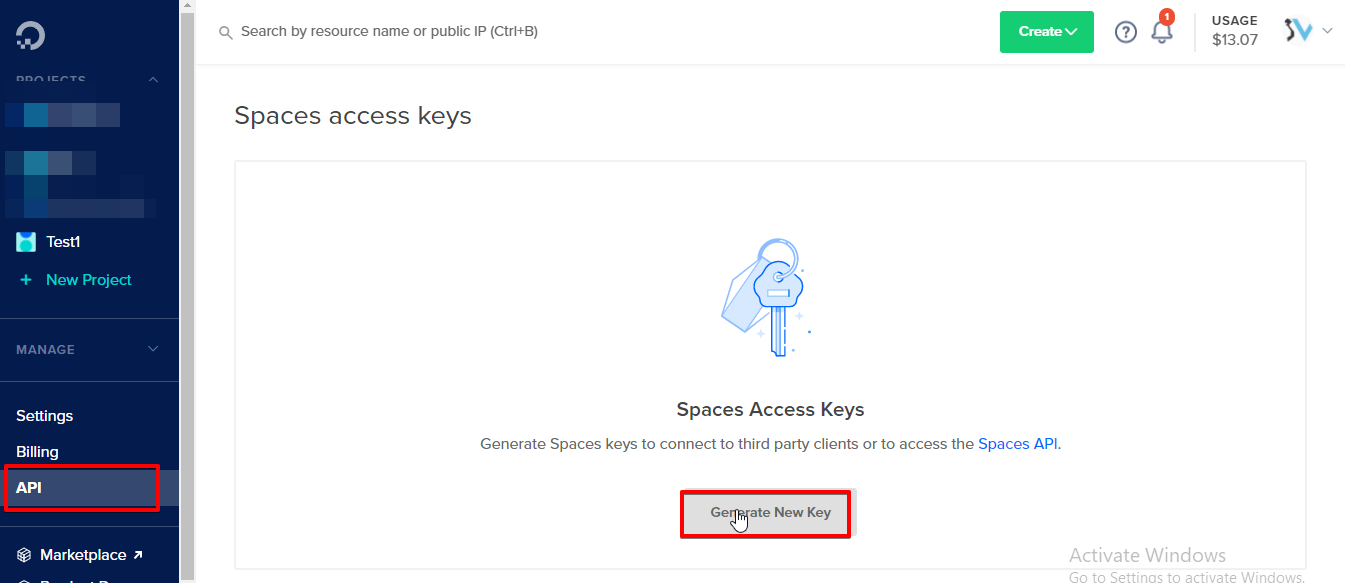Click the Marketplace cube icon
The image size is (1345, 583).
pos(24,555)
